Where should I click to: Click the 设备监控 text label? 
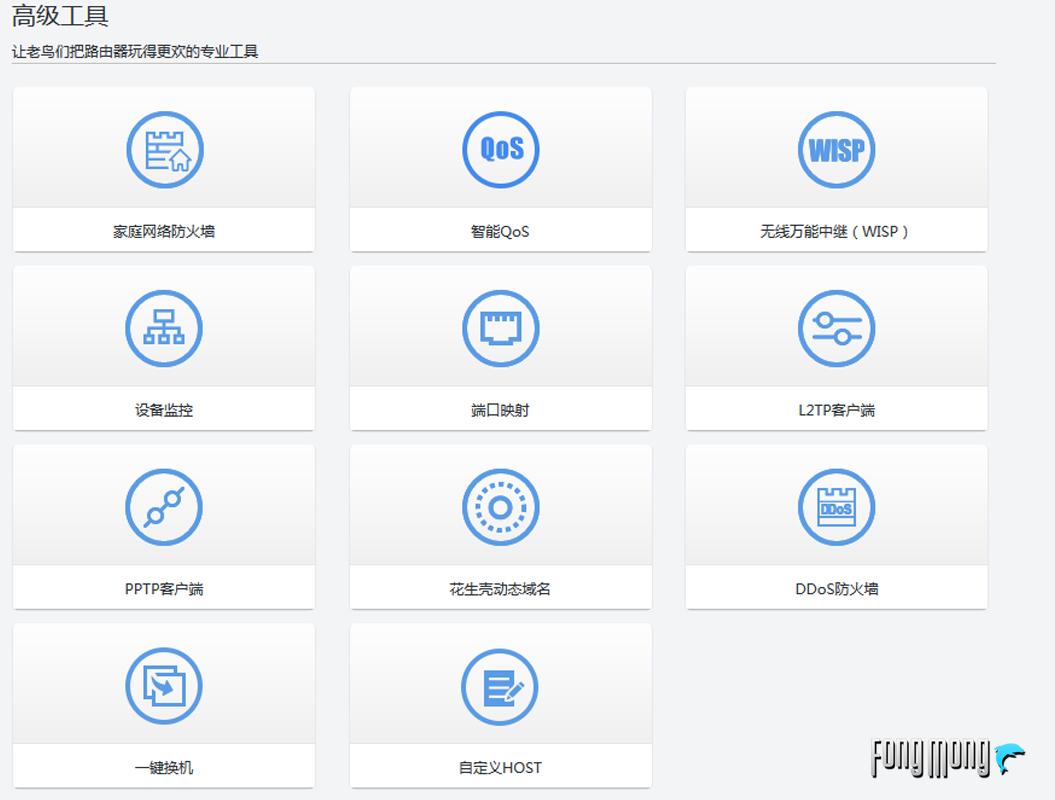tap(163, 409)
